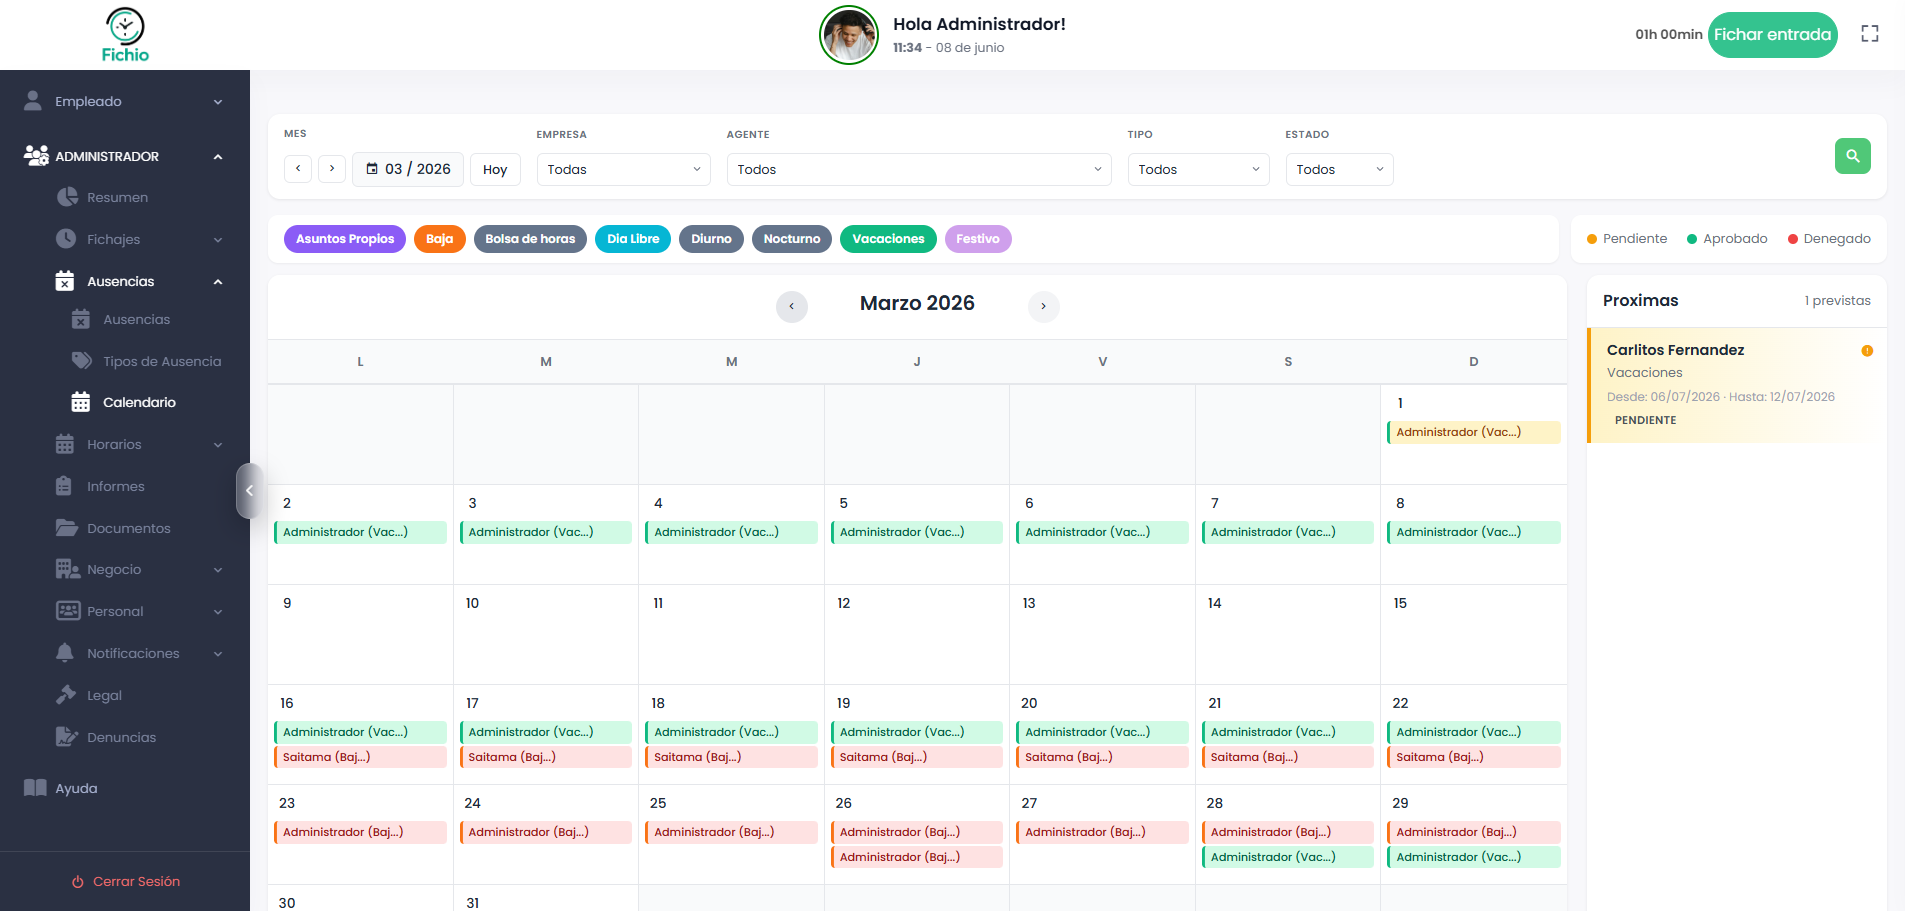Click the Hoy button
1905x911 pixels.
pos(495,169)
